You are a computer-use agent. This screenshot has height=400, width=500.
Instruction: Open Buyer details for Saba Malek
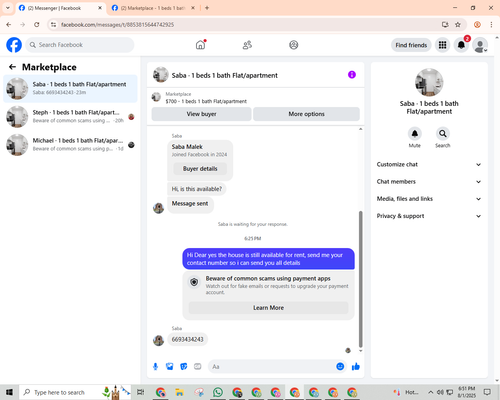coord(200,169)
